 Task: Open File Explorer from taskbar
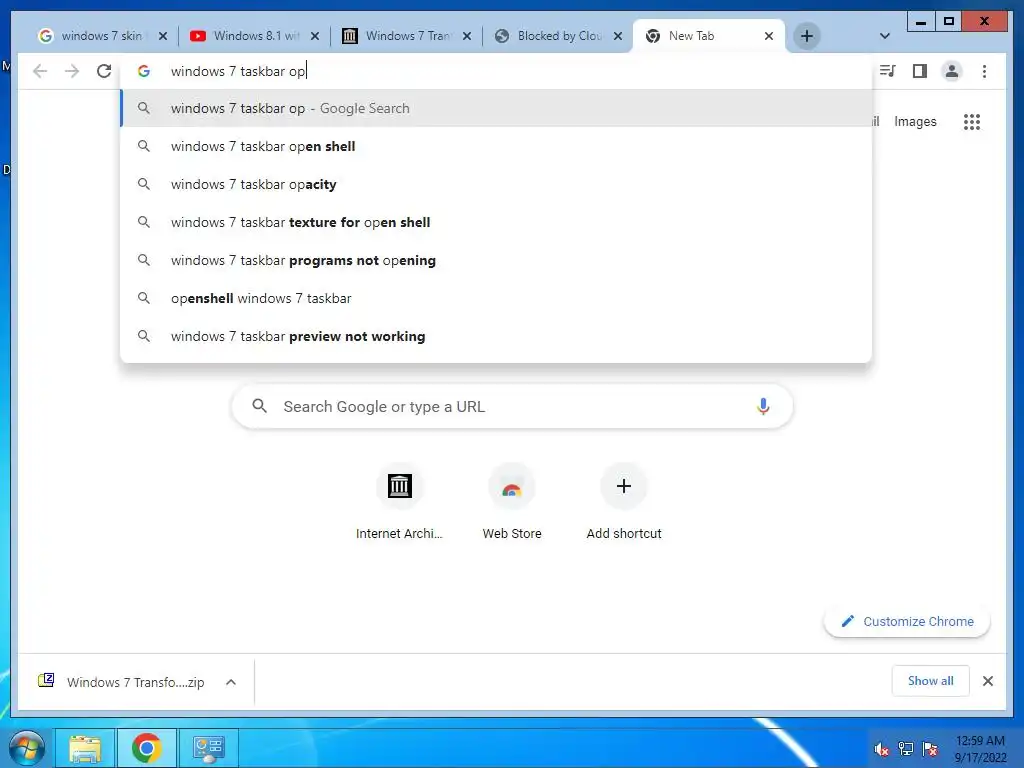(85, 748)
